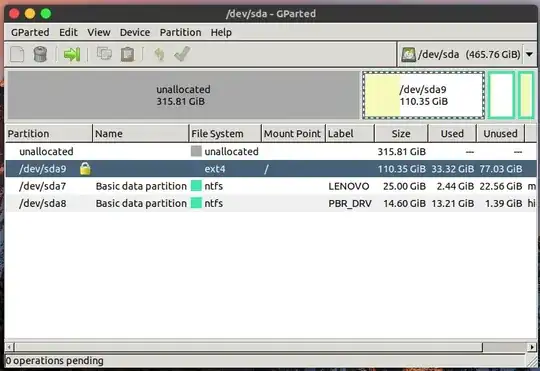The height and width of the screenshot is (371, 540).
Task: Select the unallocated row in partition list
Action: 271,152
